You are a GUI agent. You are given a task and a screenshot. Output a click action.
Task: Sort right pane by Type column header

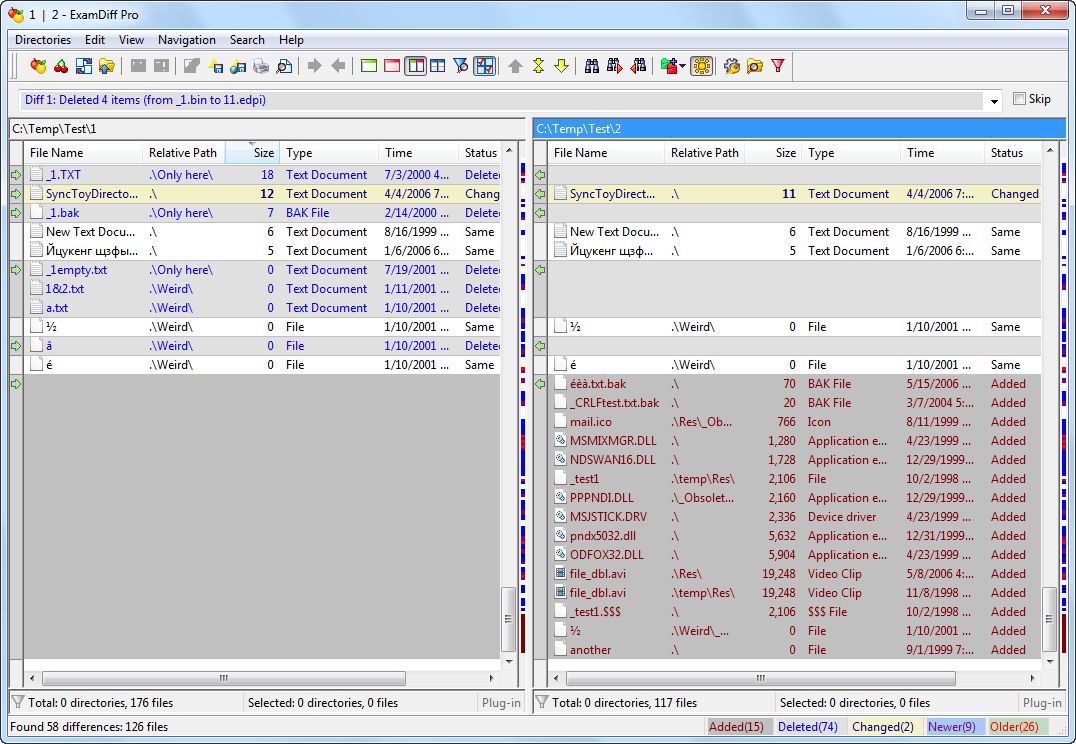[x=850, y=152]
